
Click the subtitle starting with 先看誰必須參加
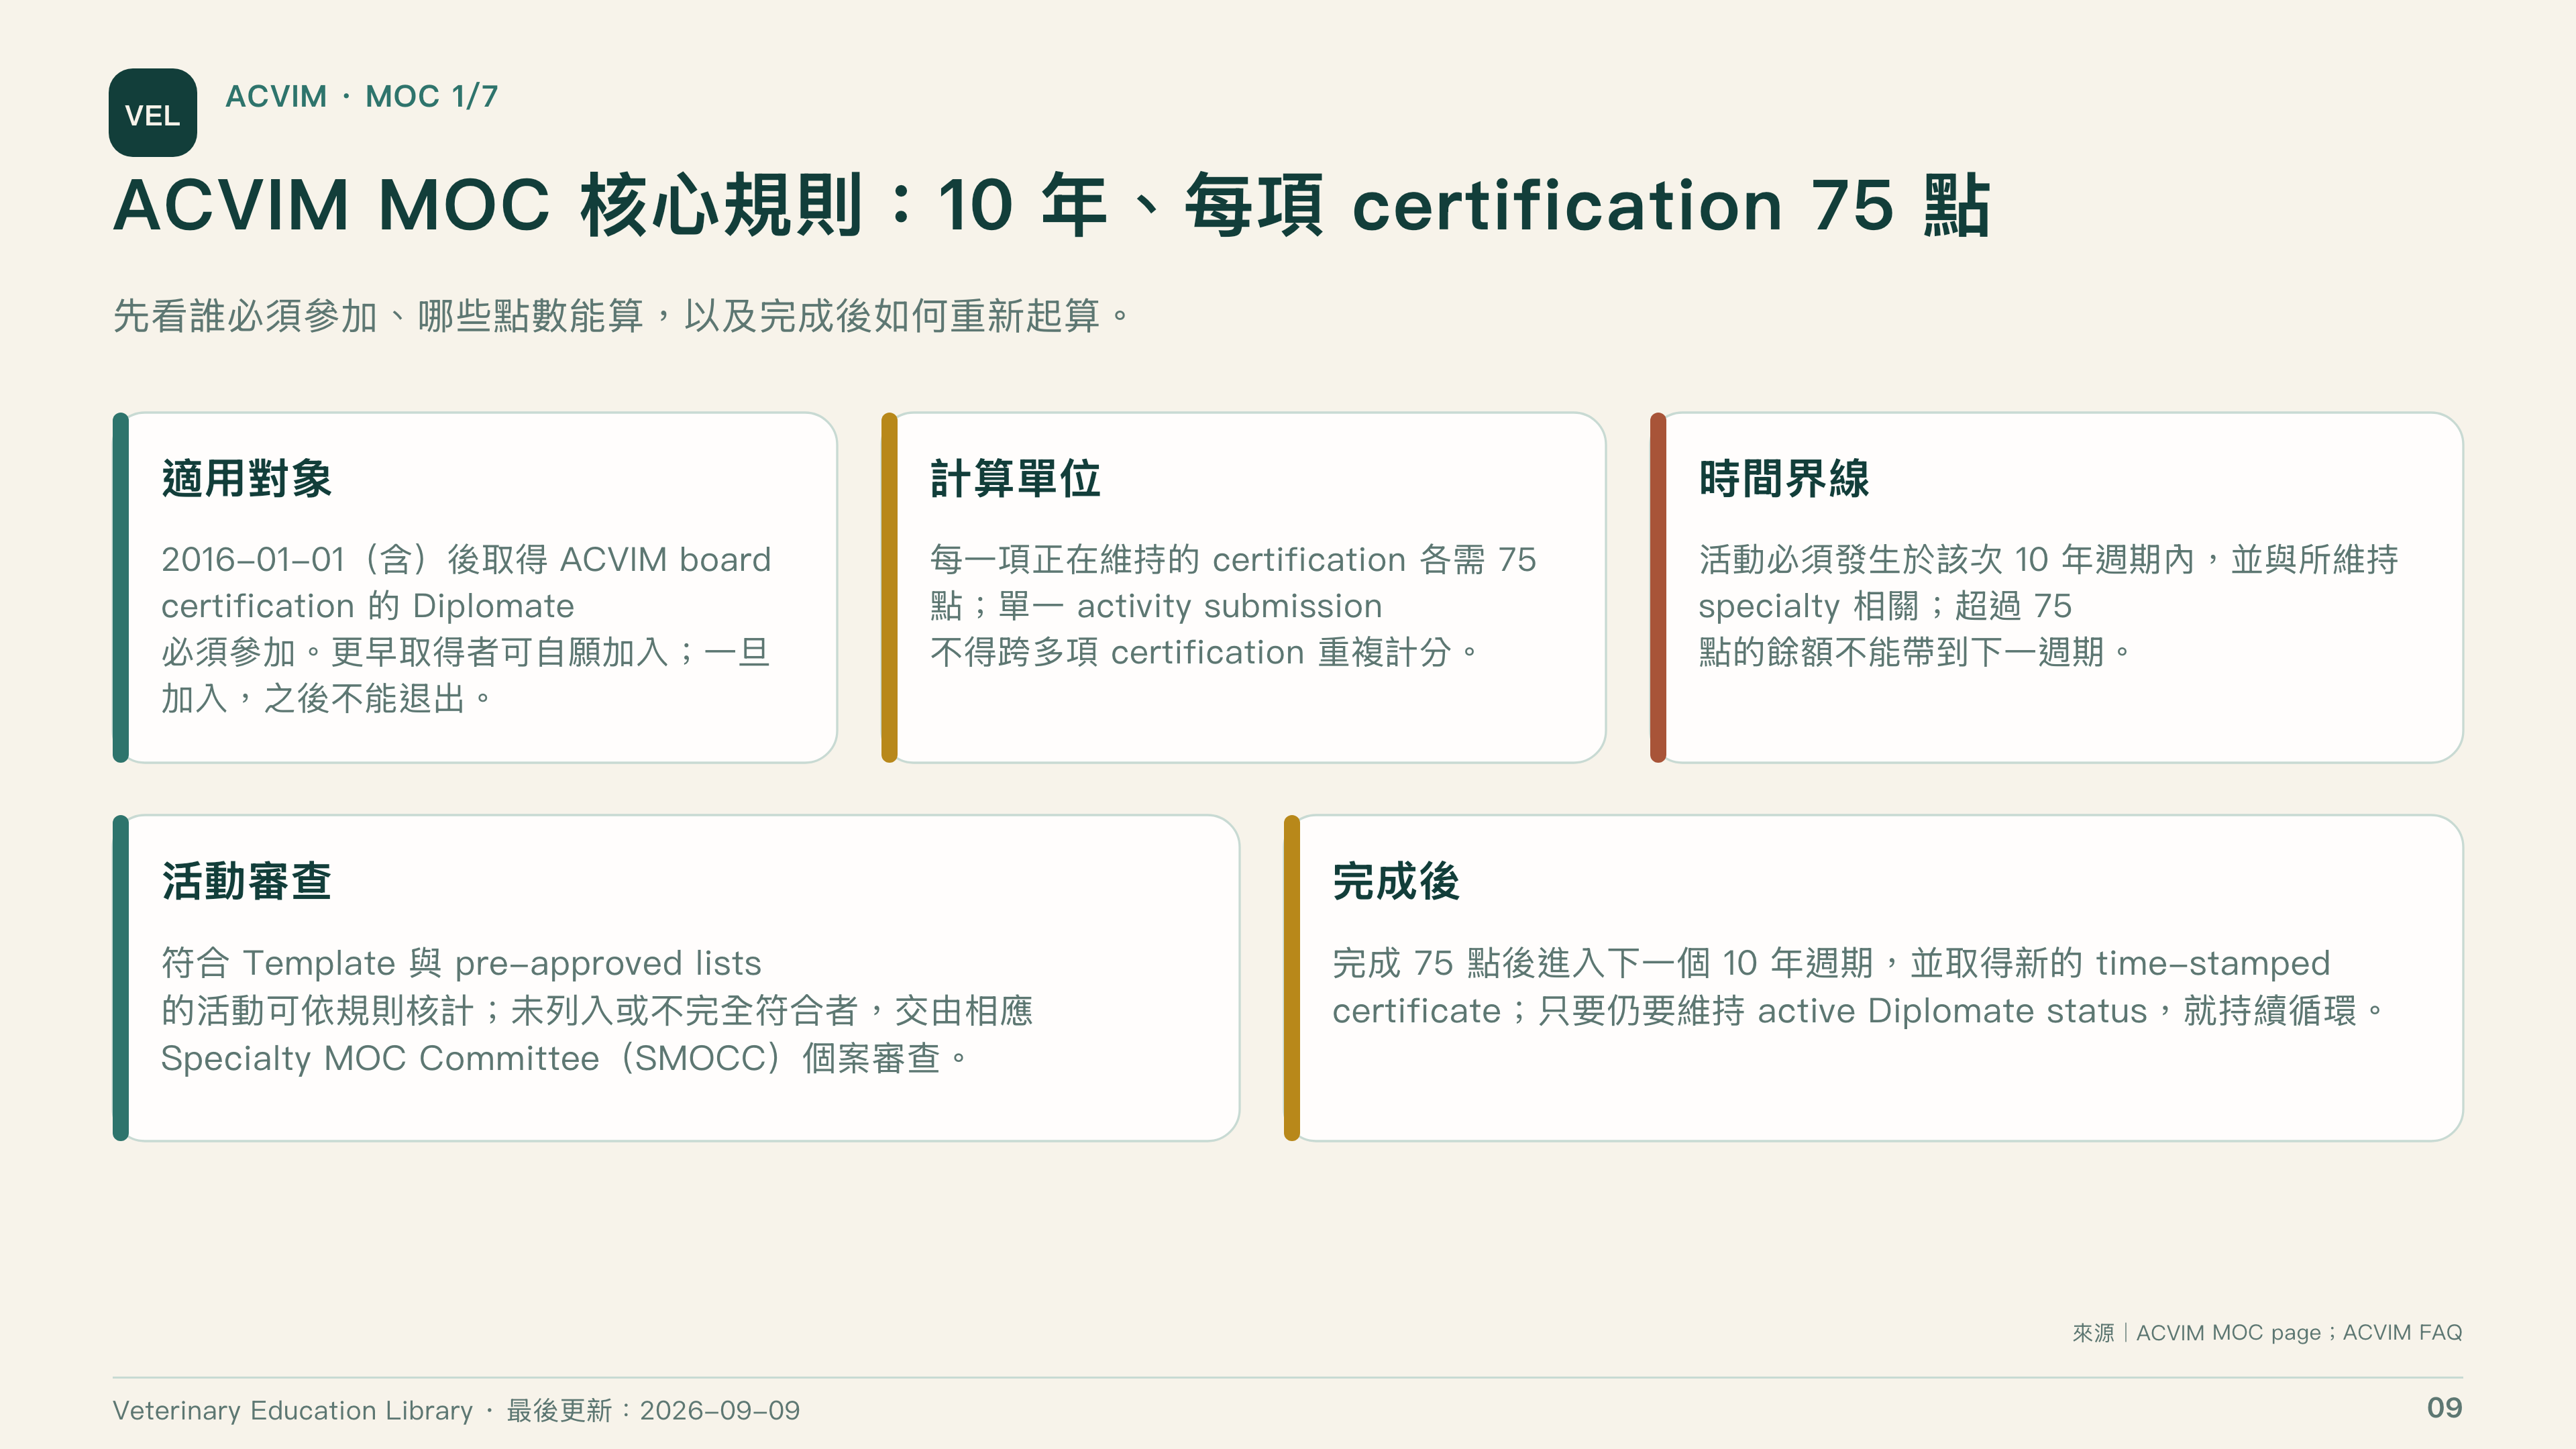[x=621, y=316]
